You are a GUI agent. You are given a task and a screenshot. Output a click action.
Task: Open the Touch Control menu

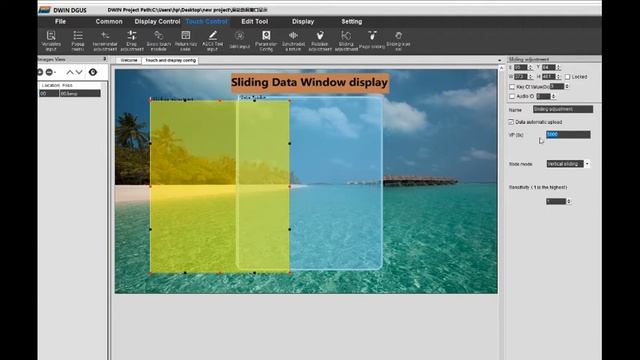207,22
